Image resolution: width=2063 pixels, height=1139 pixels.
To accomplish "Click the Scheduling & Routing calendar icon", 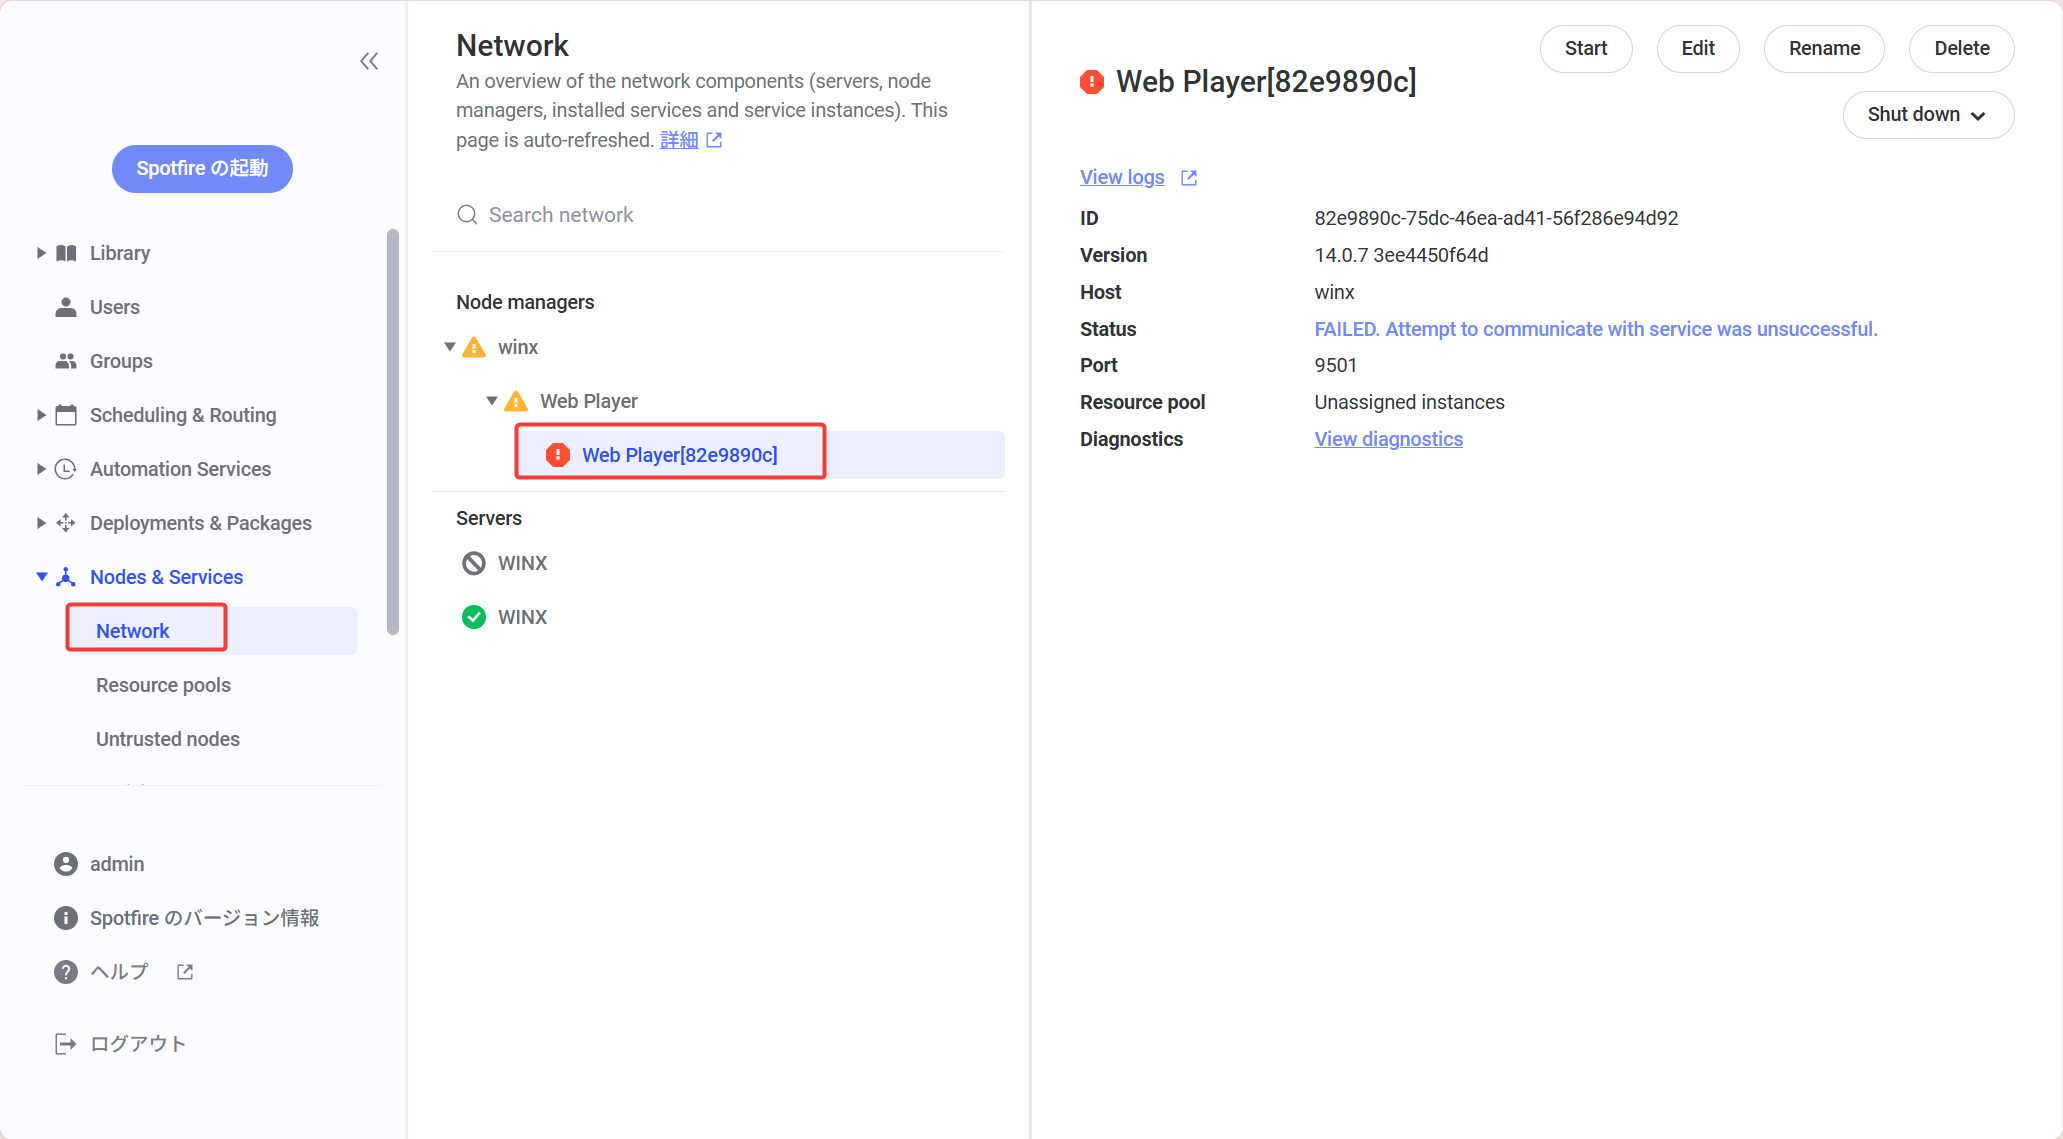I will click(x=66, y=415).
